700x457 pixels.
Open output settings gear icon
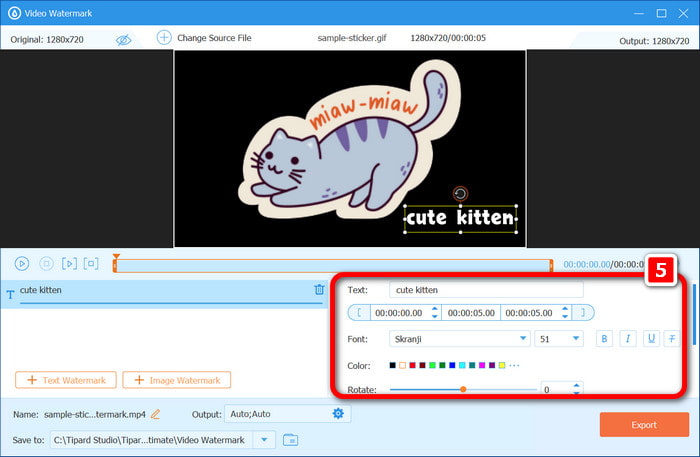click(x=338, y=414)
